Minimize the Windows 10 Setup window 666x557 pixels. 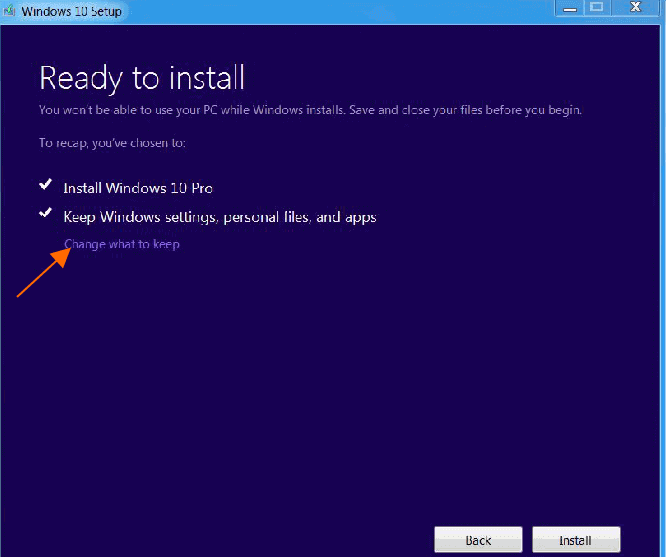click(x=570, y=8)
